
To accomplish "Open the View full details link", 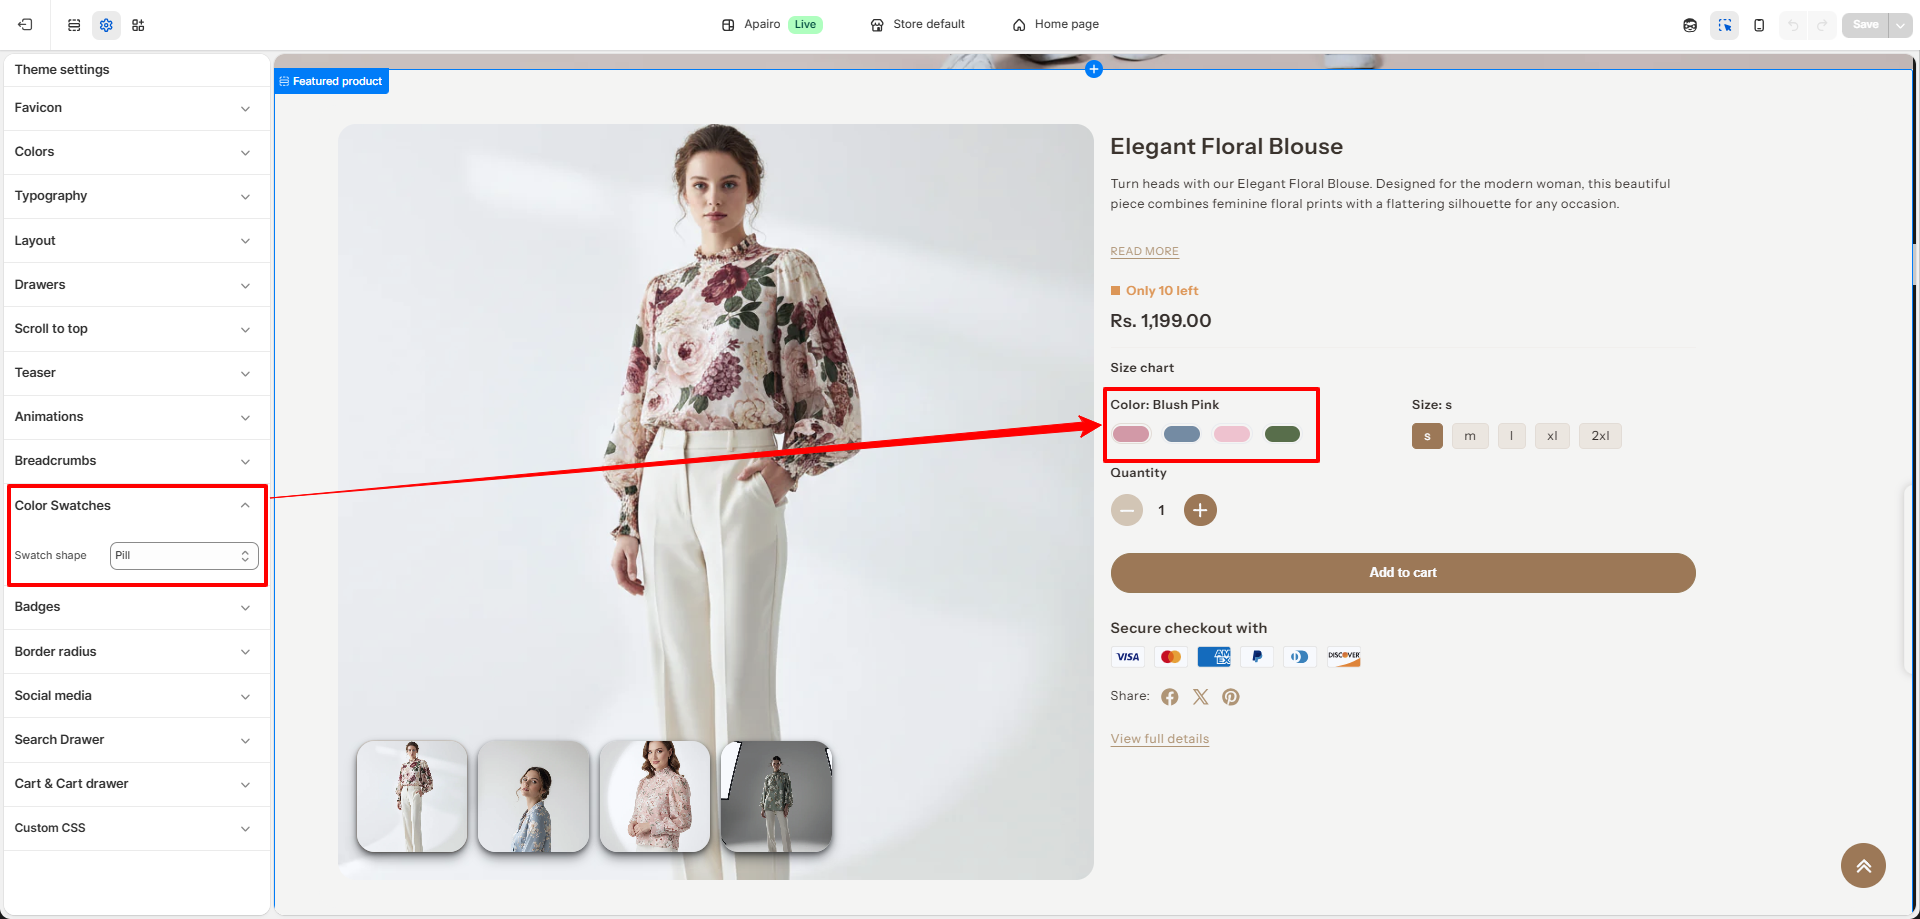I will pyautogui.click(x=1160, y=739).
